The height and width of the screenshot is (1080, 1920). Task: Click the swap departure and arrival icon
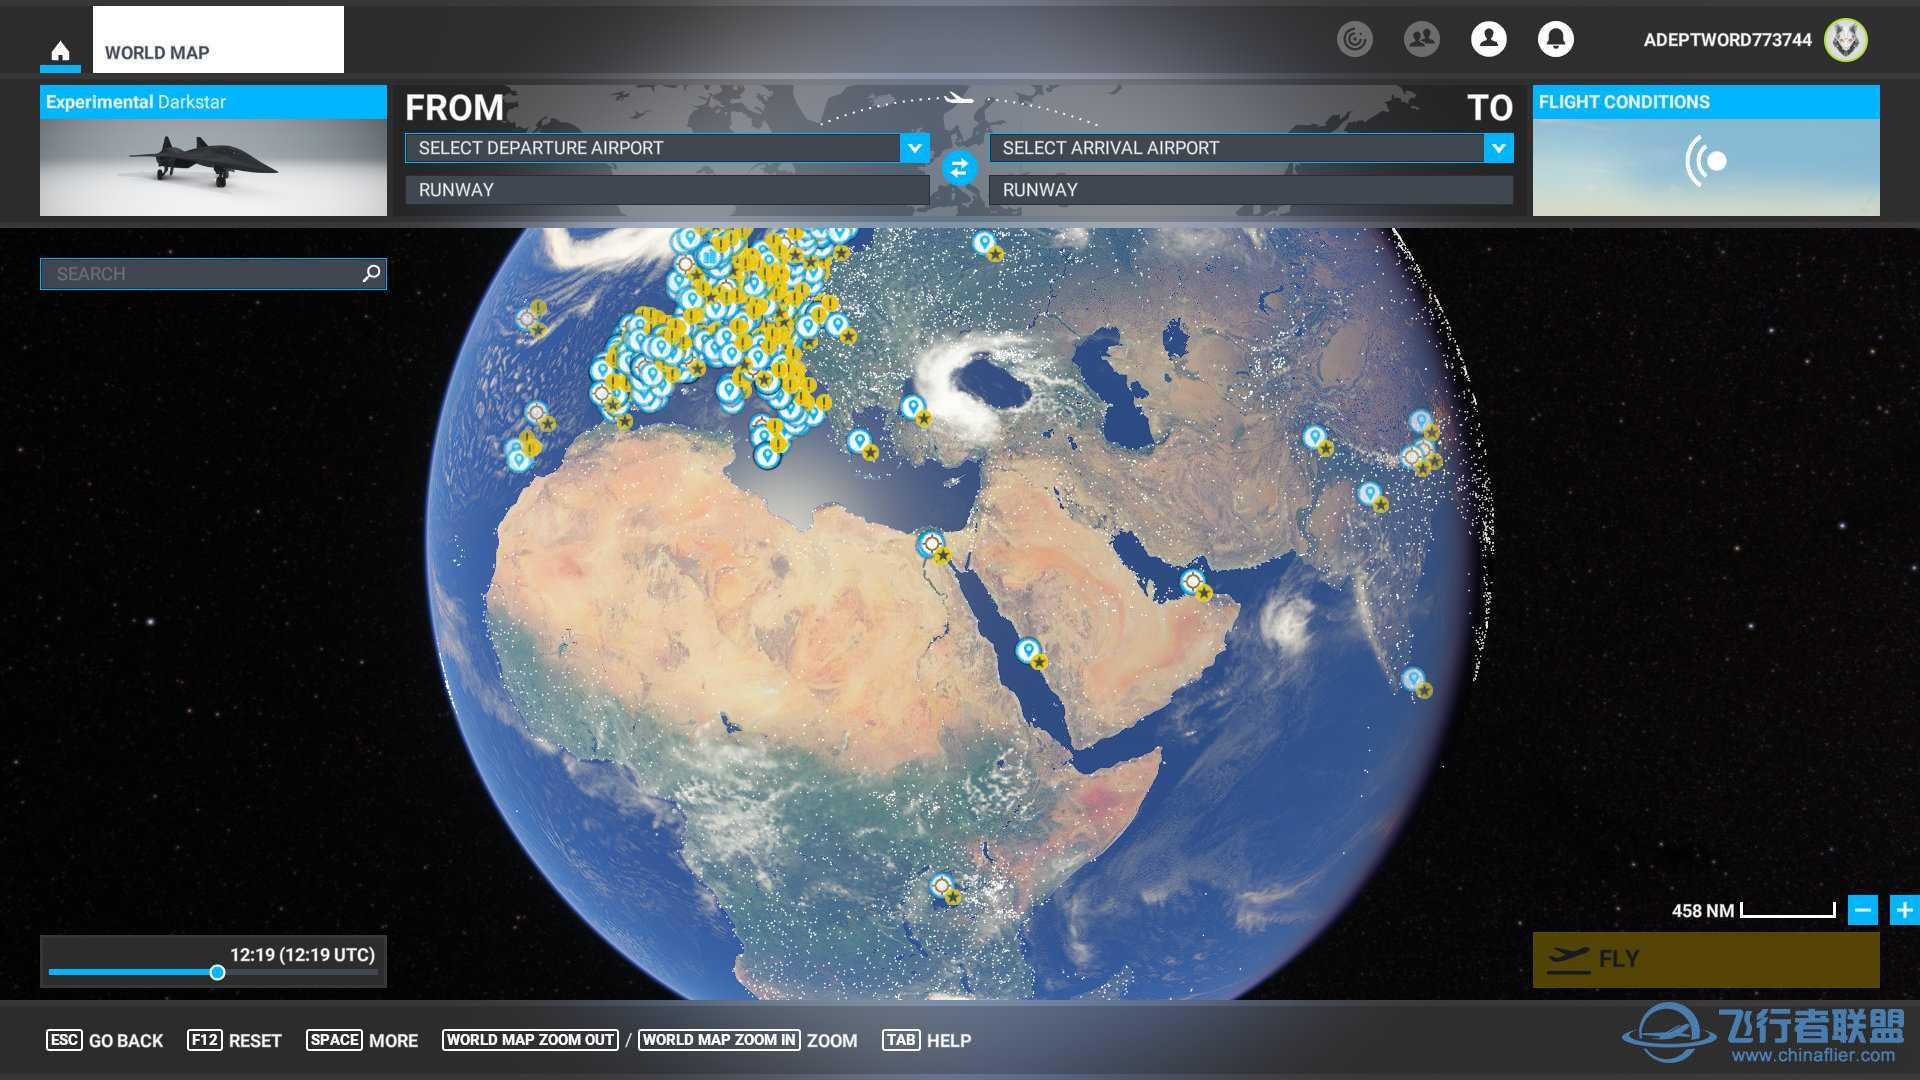point(960,169)
